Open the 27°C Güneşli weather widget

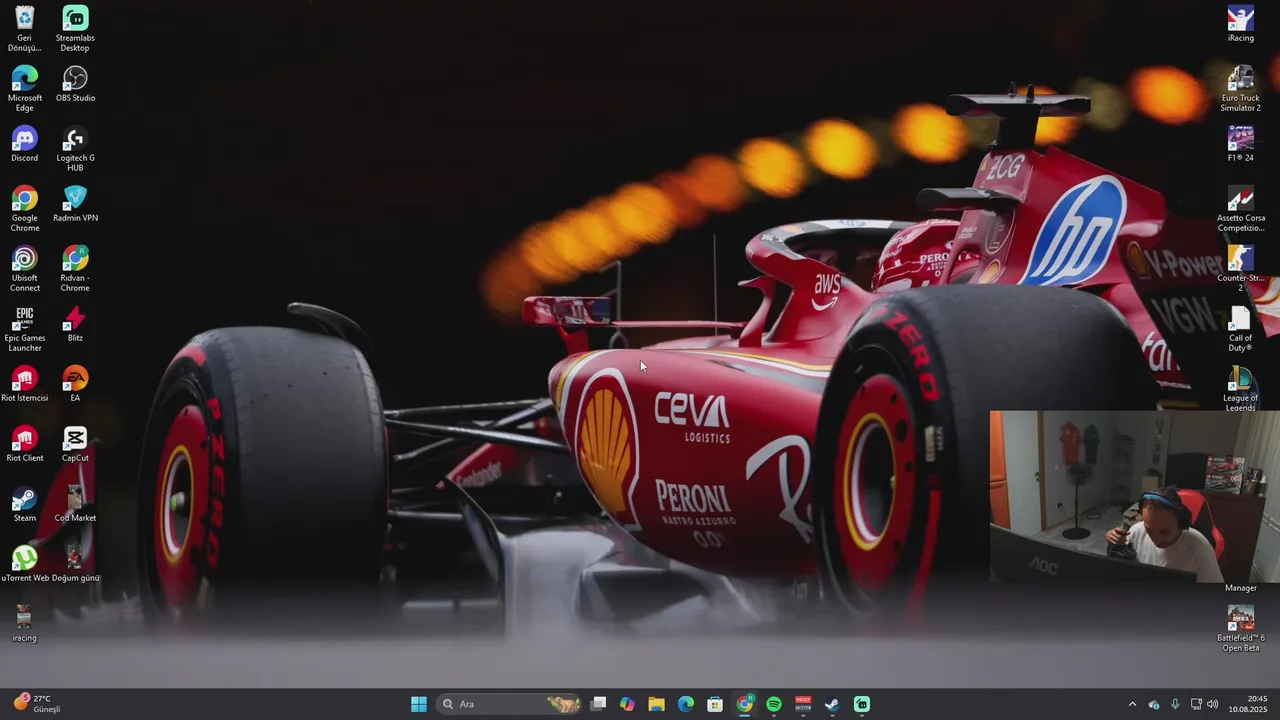36,704
